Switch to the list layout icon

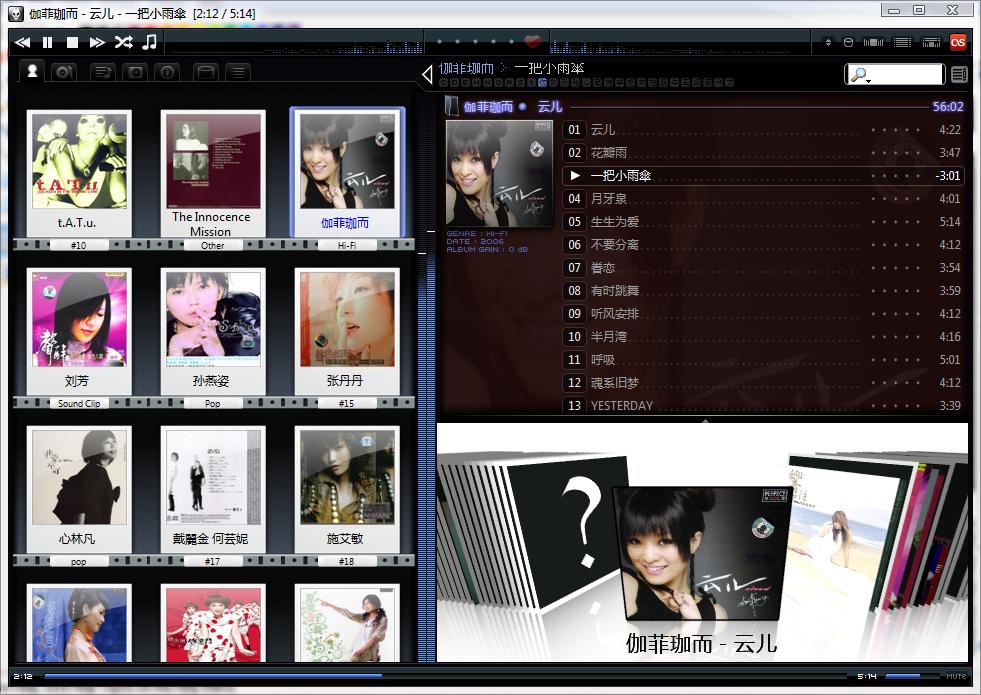(x=902, y=43)
